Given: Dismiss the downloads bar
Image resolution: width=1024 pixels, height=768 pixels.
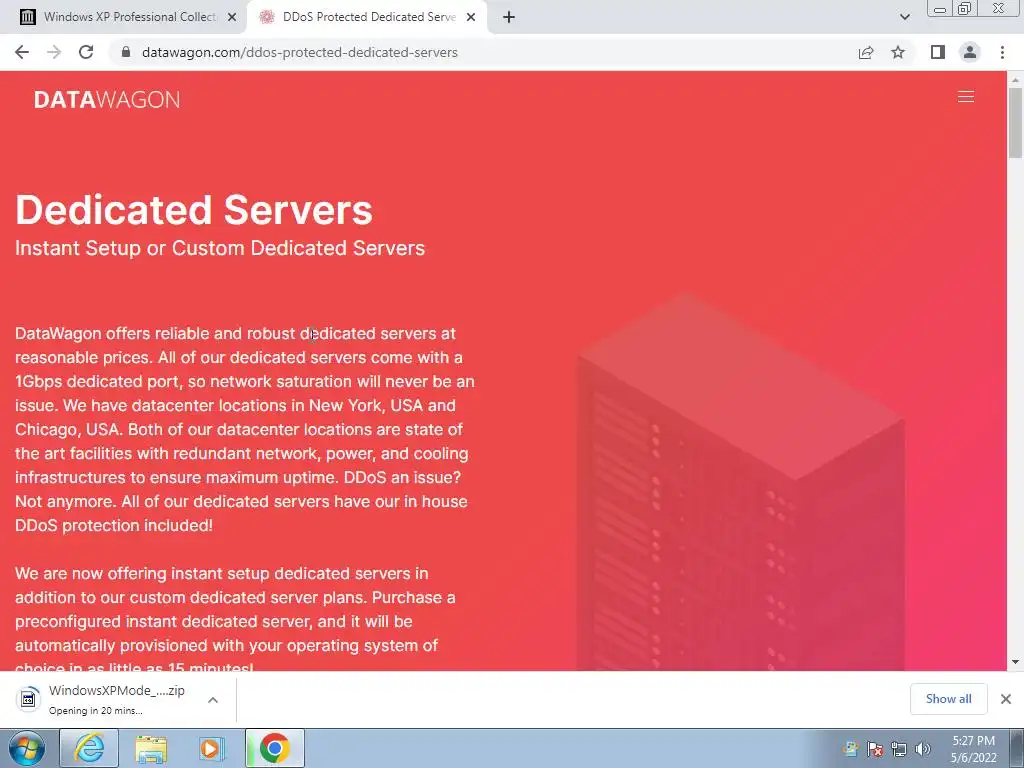Looking at the screenshot, I should (1006, 699).
